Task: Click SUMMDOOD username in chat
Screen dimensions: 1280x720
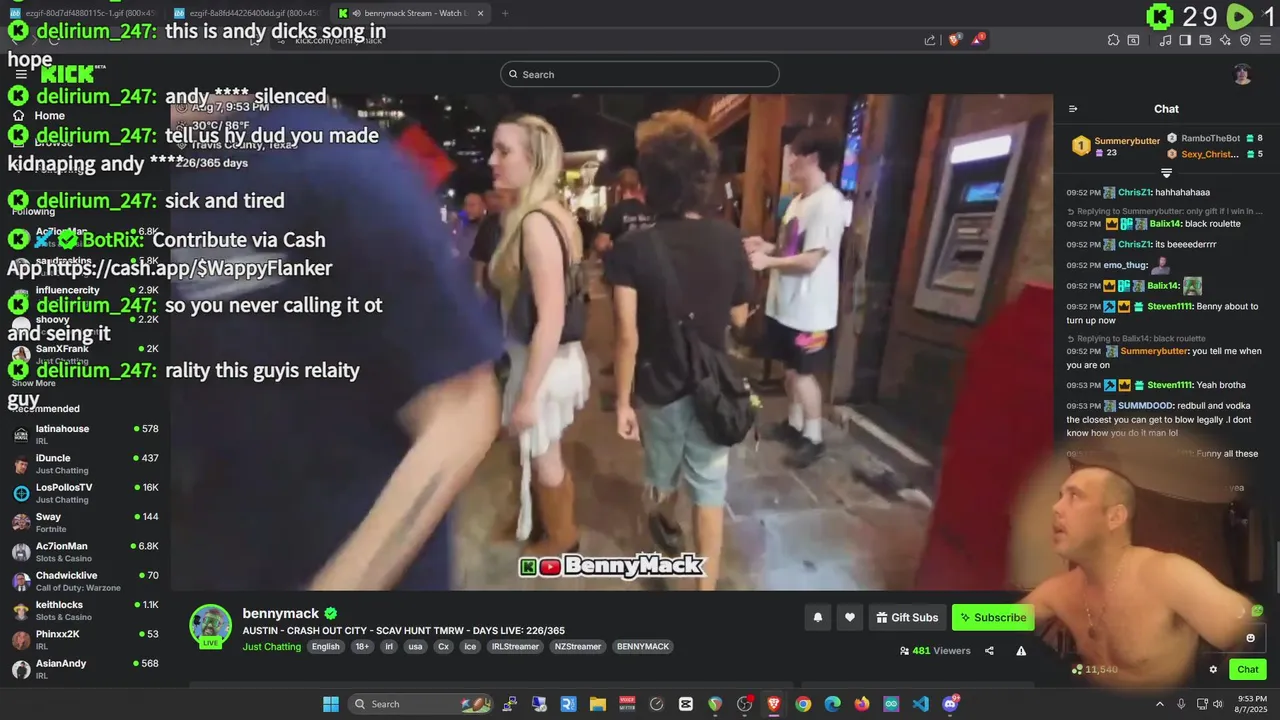Action: point(1146,406)
